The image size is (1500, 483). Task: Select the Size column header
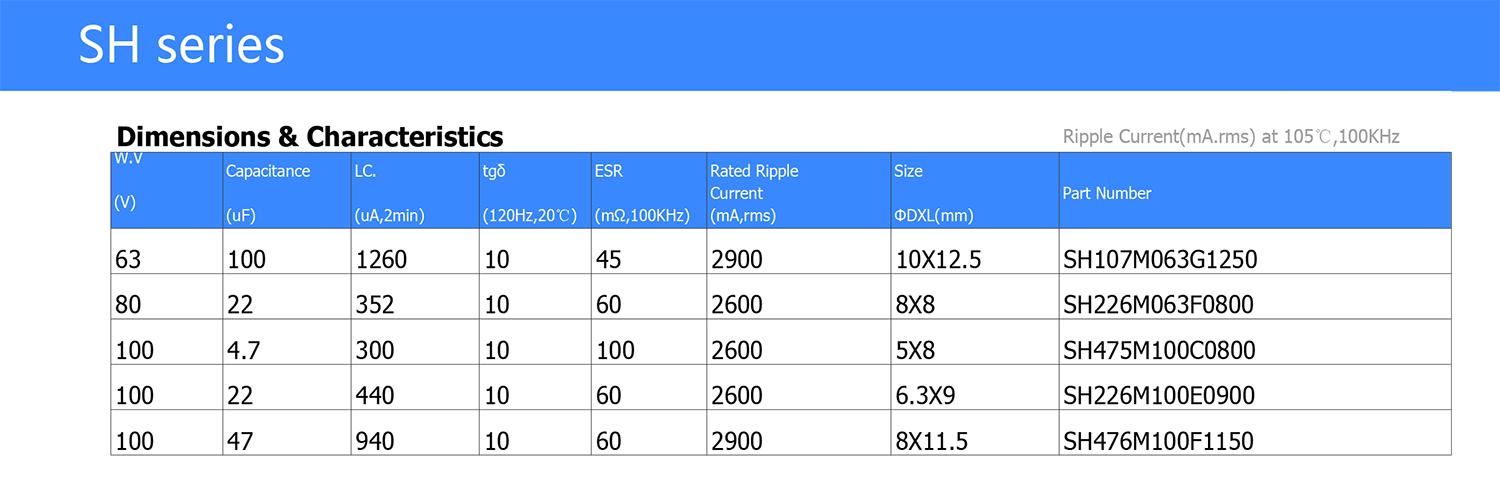click(908, 172)
